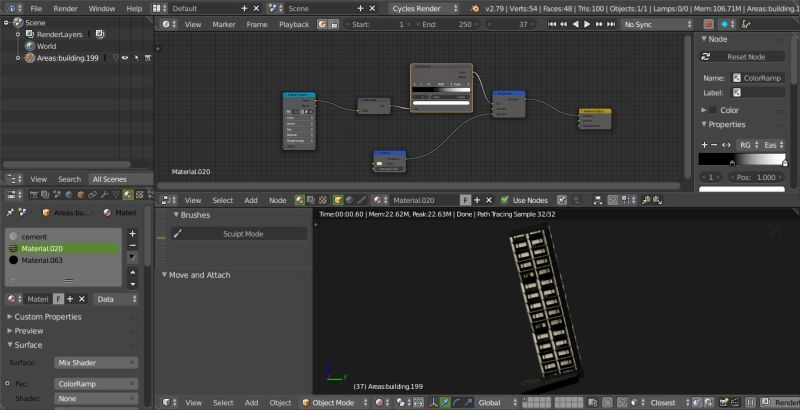The height and width of the screenshot is (410, 800).
Task: Open the Object Mode dropdown
Action: point(334,403)
